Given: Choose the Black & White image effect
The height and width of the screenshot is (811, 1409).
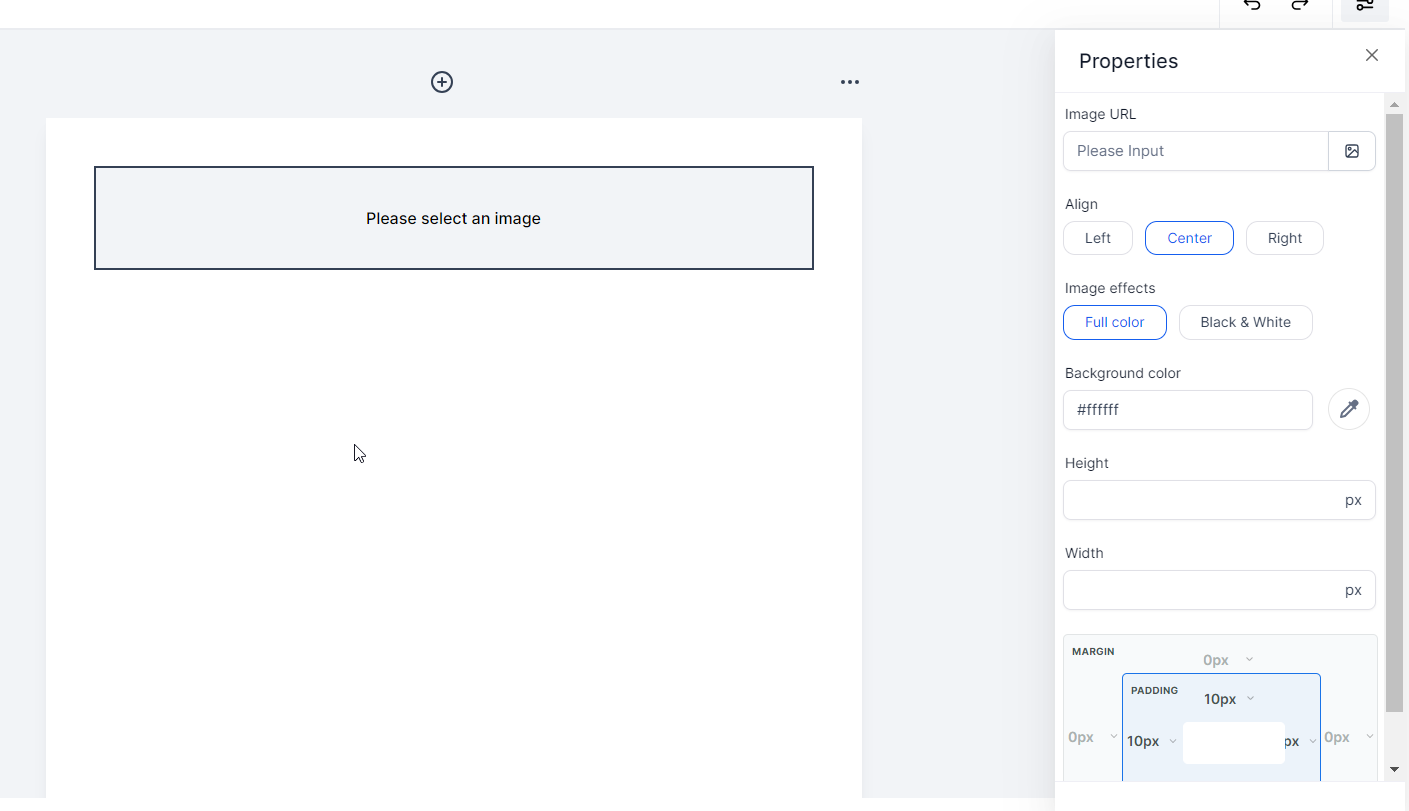Looking at the screenshot, I should [1246, 322].
